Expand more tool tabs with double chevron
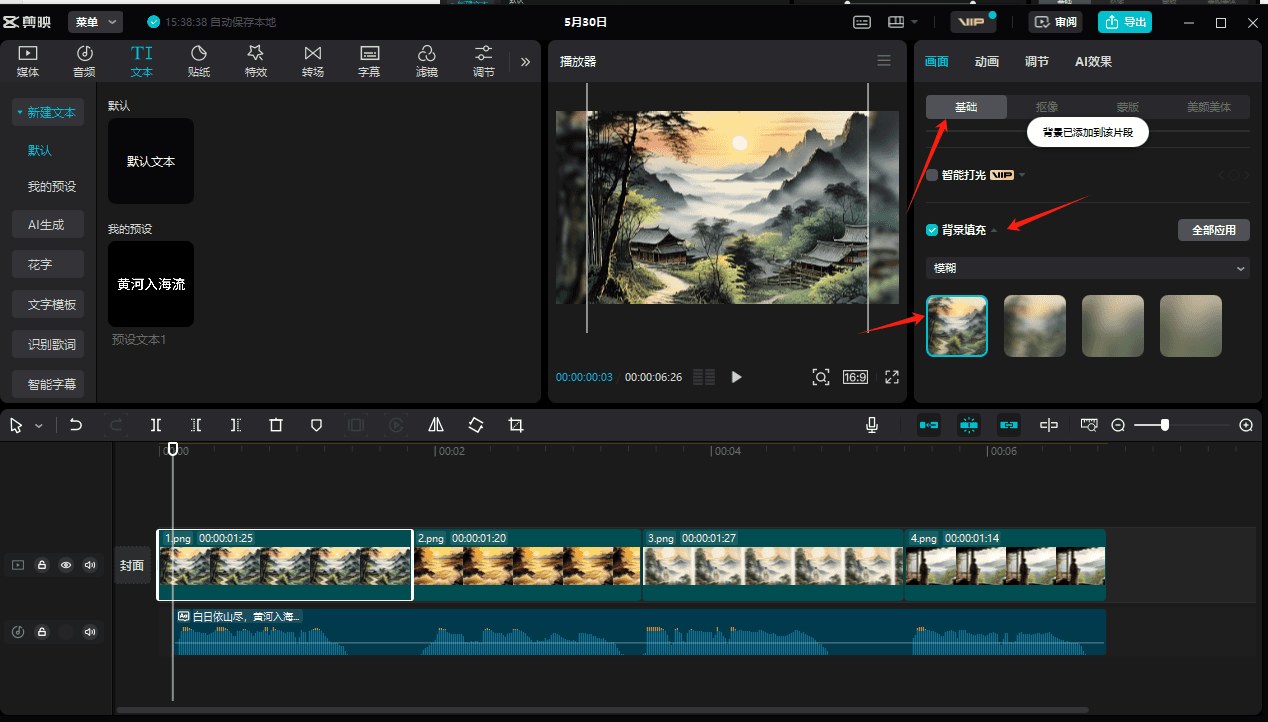1268x722 pixels. [x=525, y=62]
